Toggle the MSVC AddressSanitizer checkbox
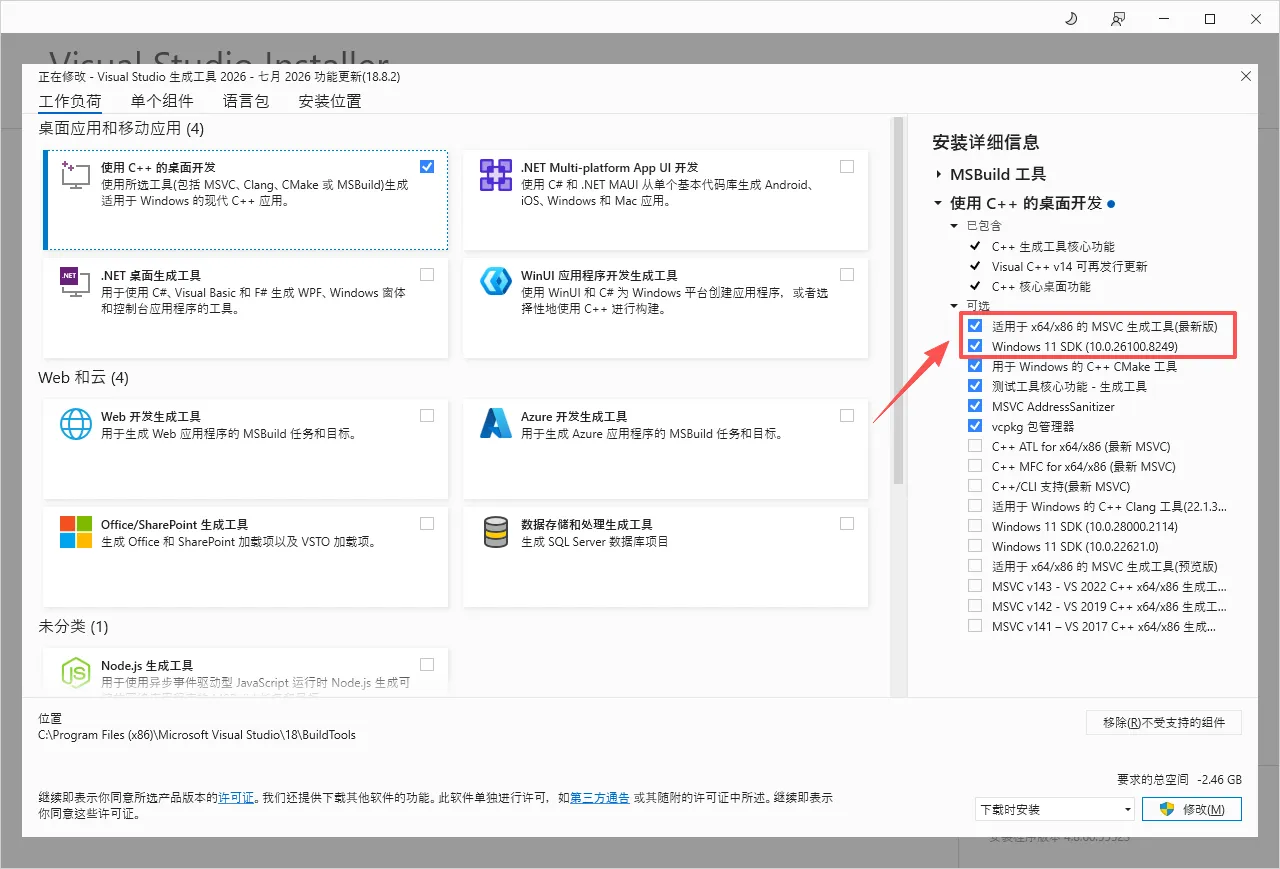 975,407
